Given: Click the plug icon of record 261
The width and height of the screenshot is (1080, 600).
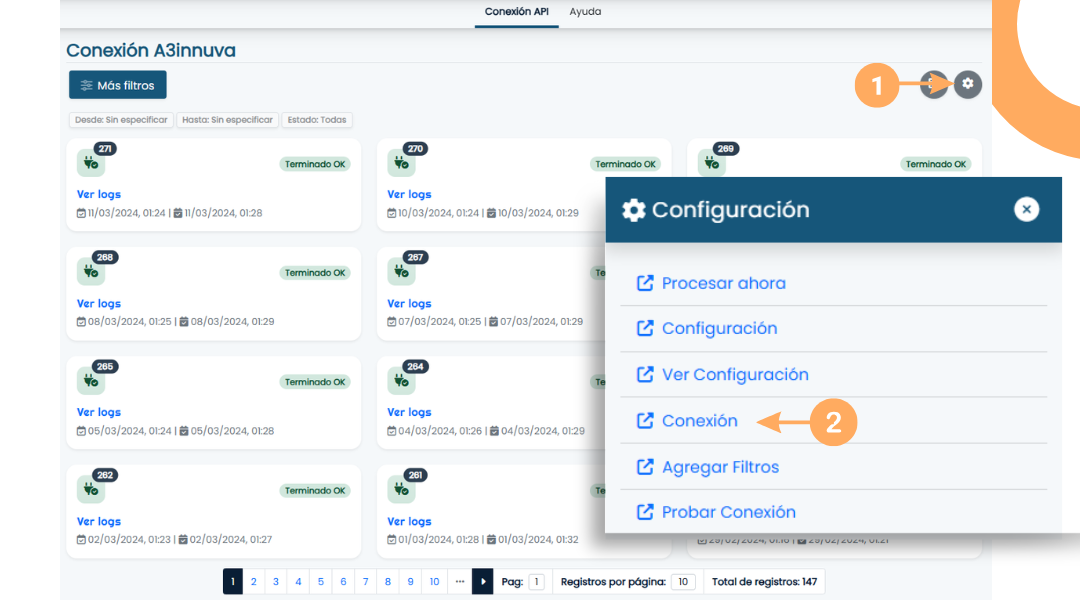Looking at the screenshot, I should point(402,490).
